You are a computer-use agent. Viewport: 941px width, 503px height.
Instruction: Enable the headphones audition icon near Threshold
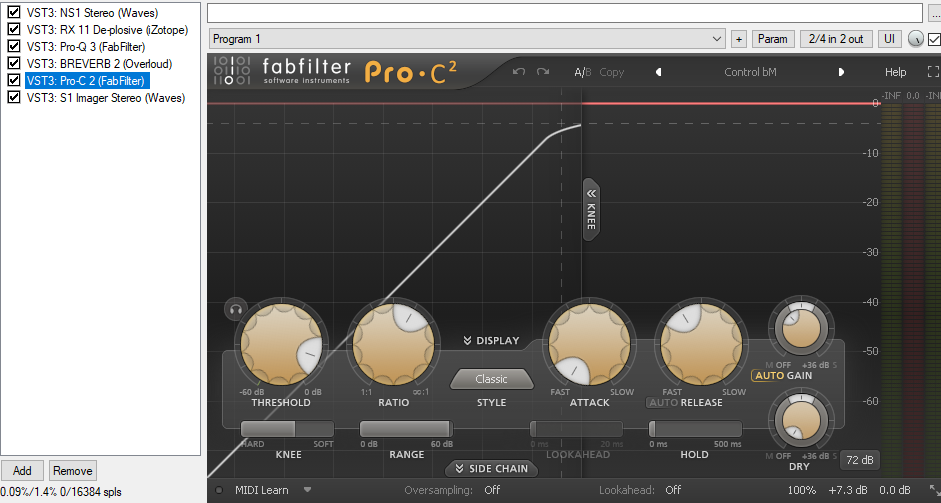[x=235, y=310]
